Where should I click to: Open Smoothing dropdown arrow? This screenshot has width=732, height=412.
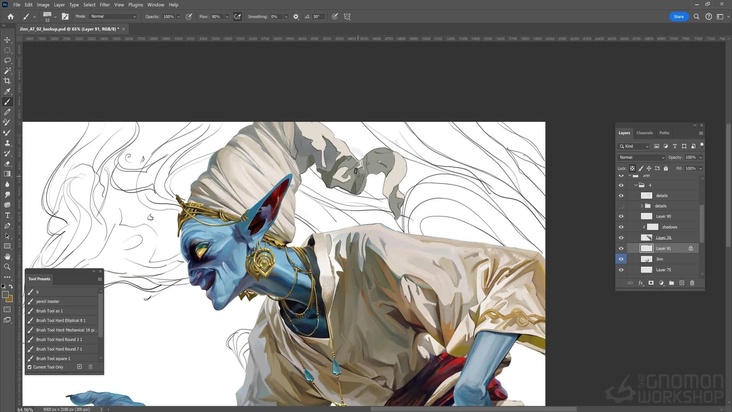(x=286, y=17)
